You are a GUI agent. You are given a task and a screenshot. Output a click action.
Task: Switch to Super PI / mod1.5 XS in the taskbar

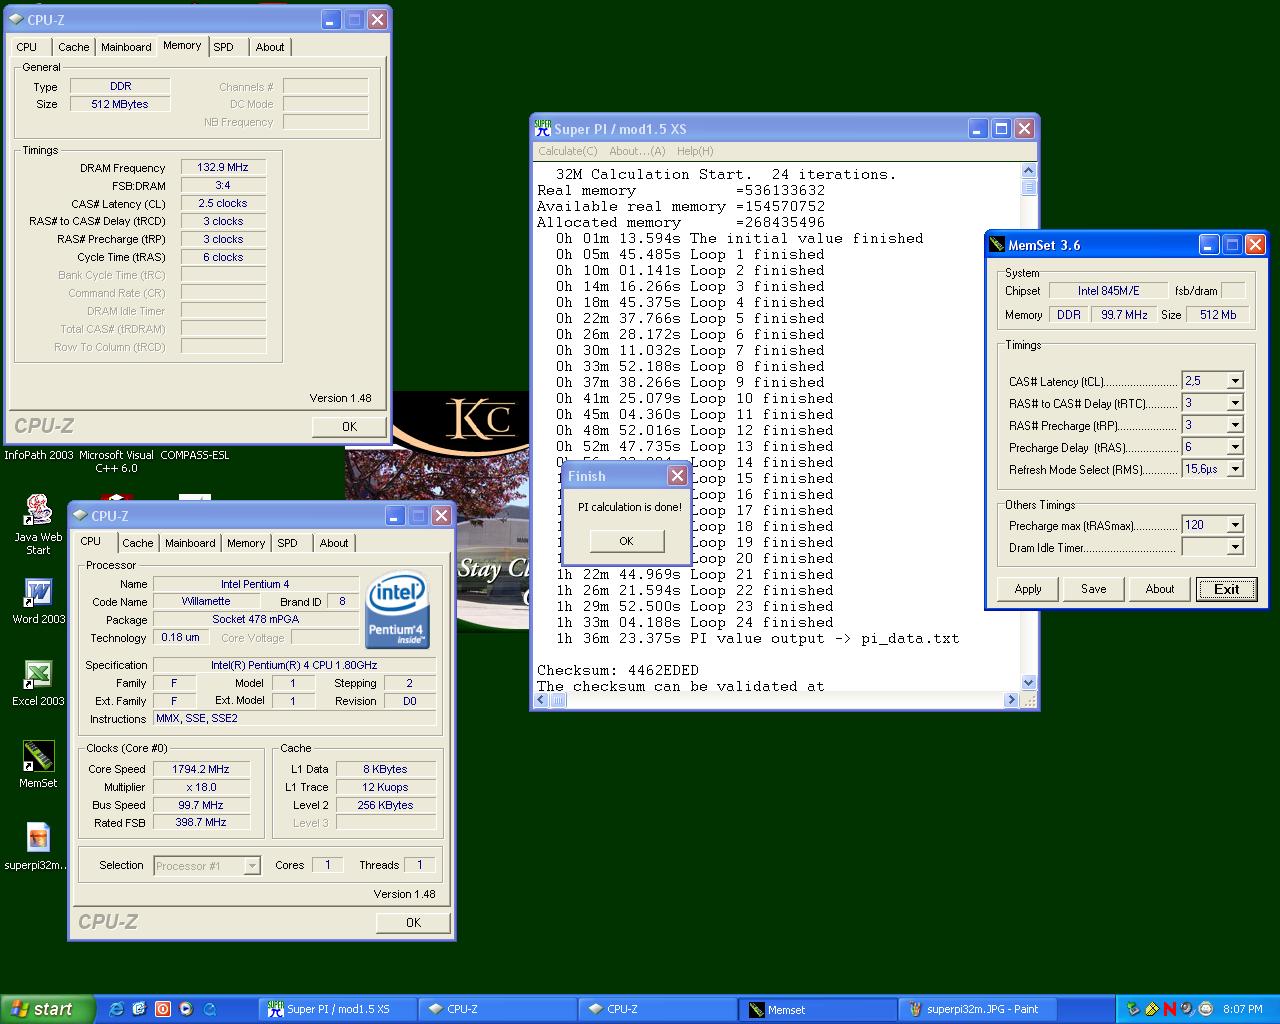337,1009
